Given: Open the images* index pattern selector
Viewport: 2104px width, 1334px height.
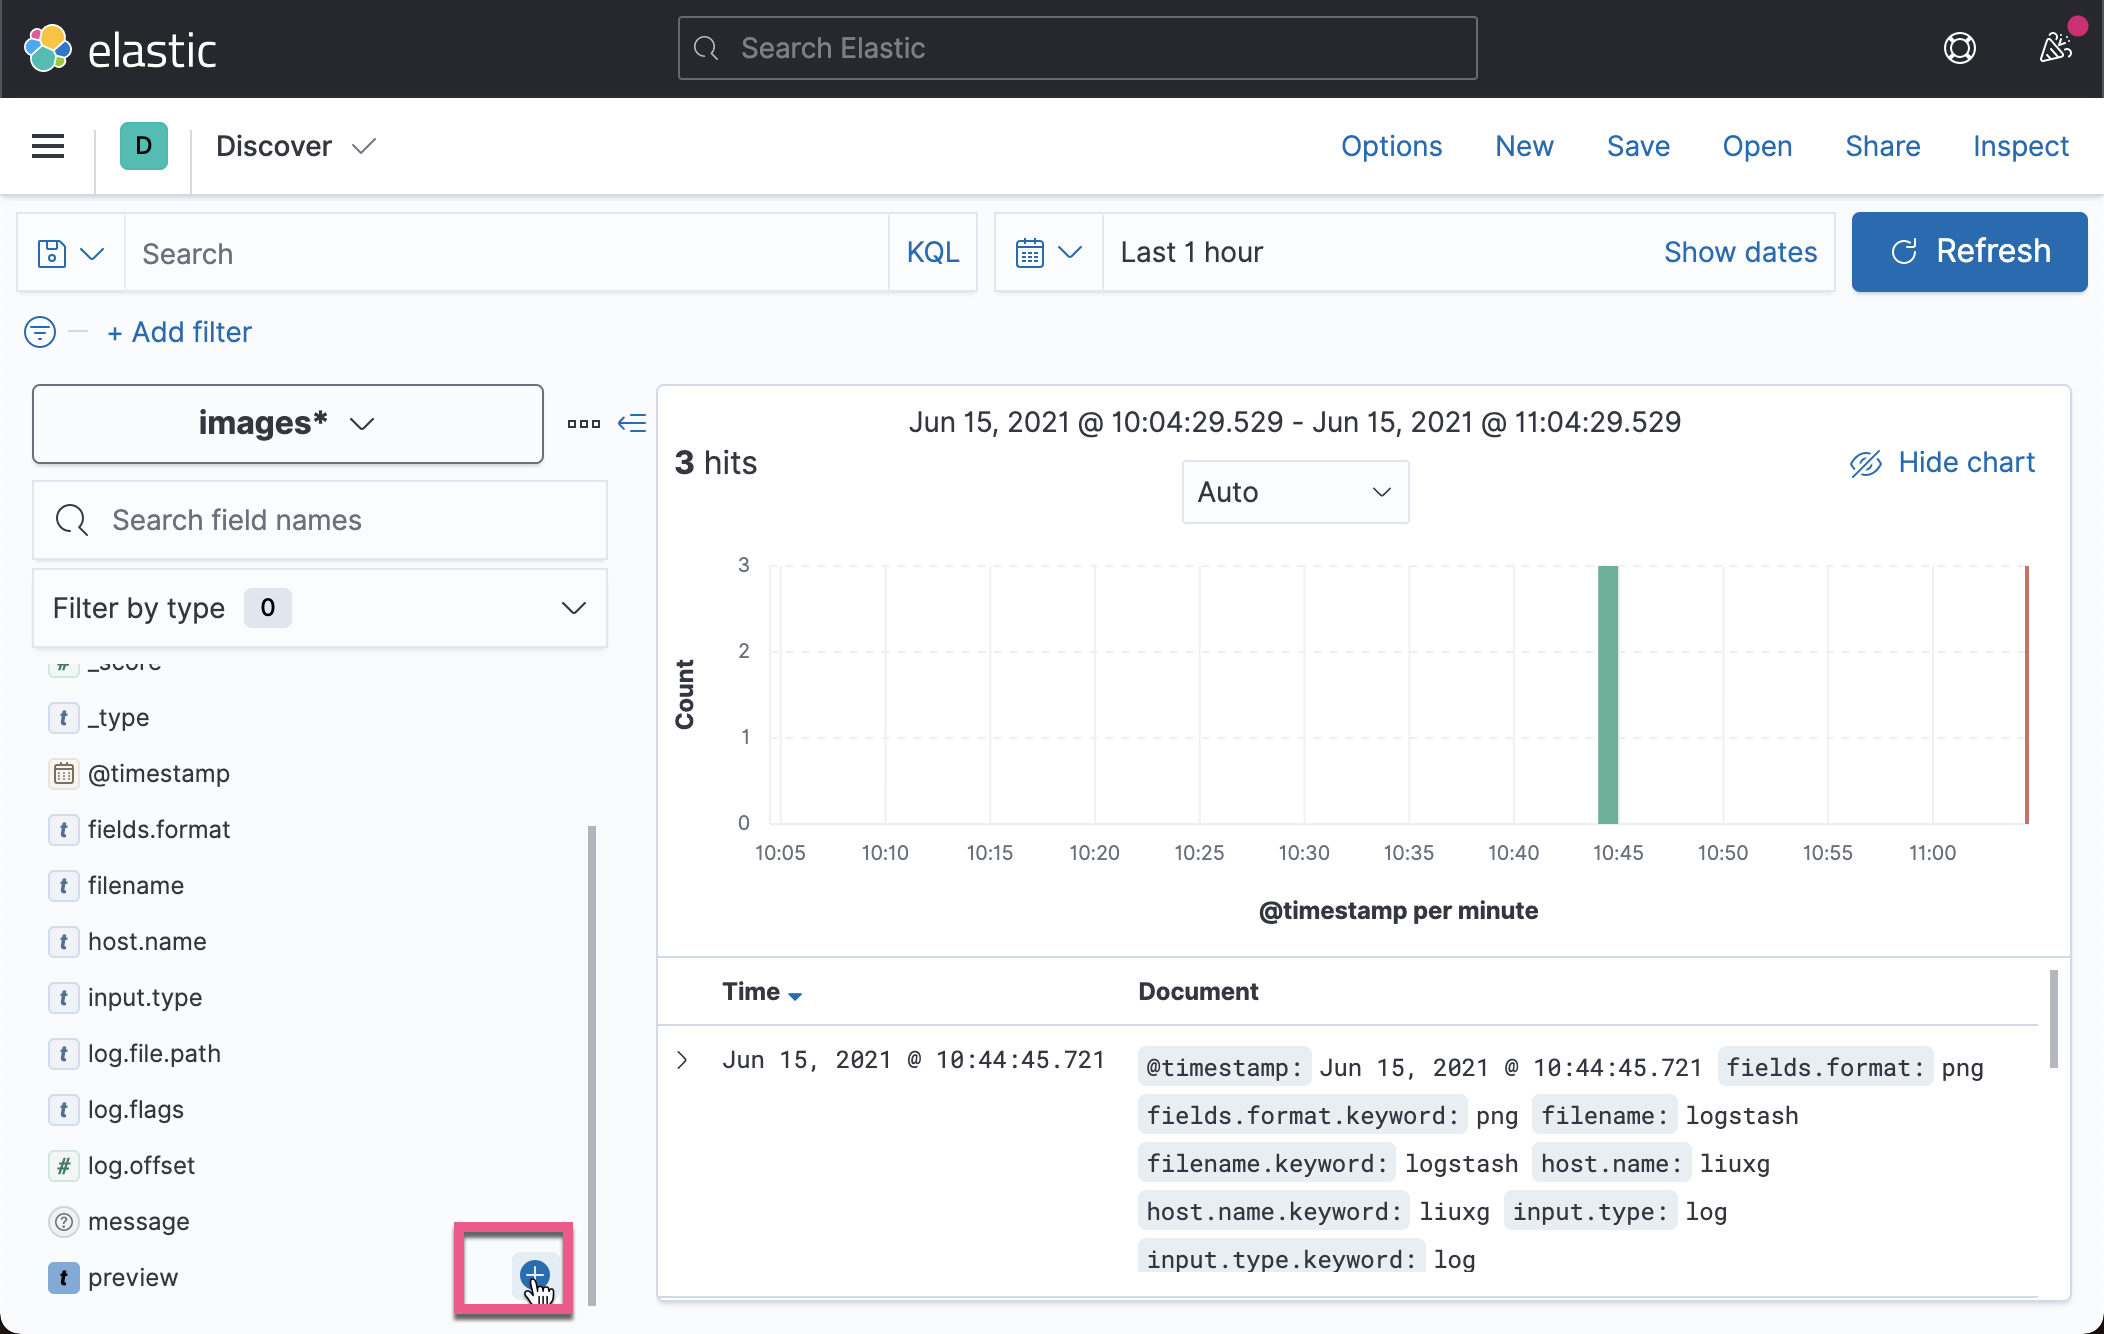Looking at the screenshot, I should click(287, 423).
